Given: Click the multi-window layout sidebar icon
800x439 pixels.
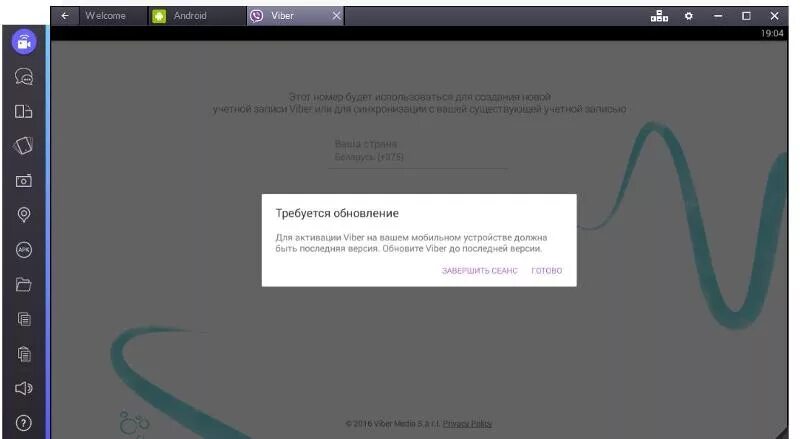Looking at the screenshot, I should coord(23,111).
